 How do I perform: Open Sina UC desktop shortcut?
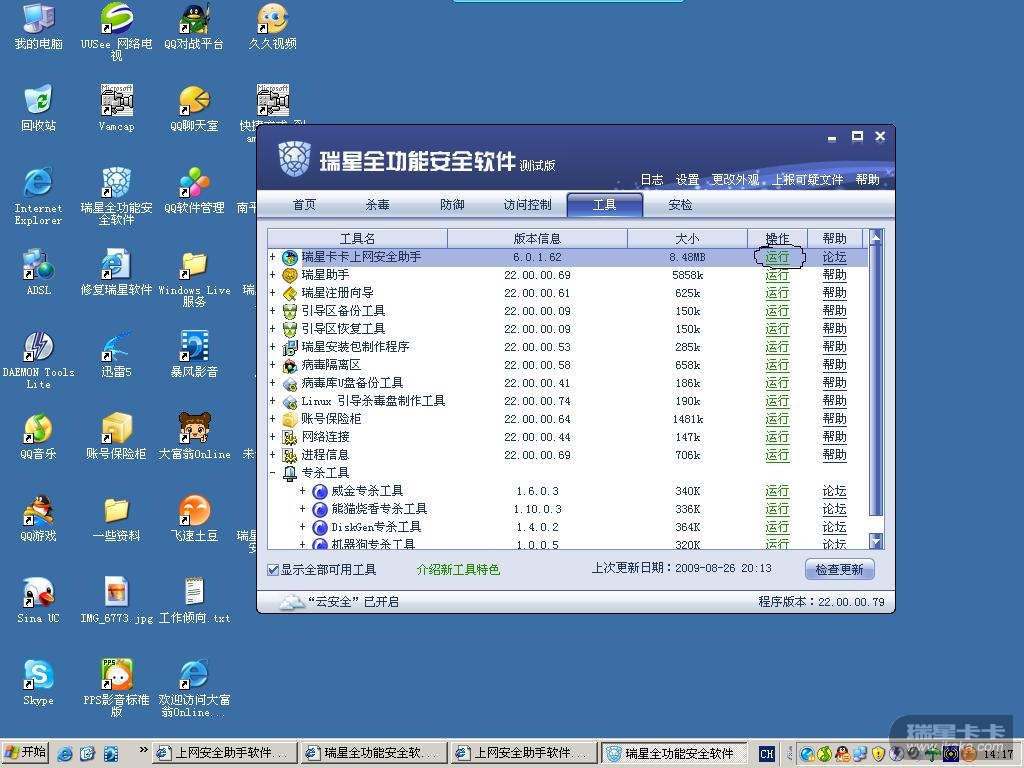[x=38, y=601]
